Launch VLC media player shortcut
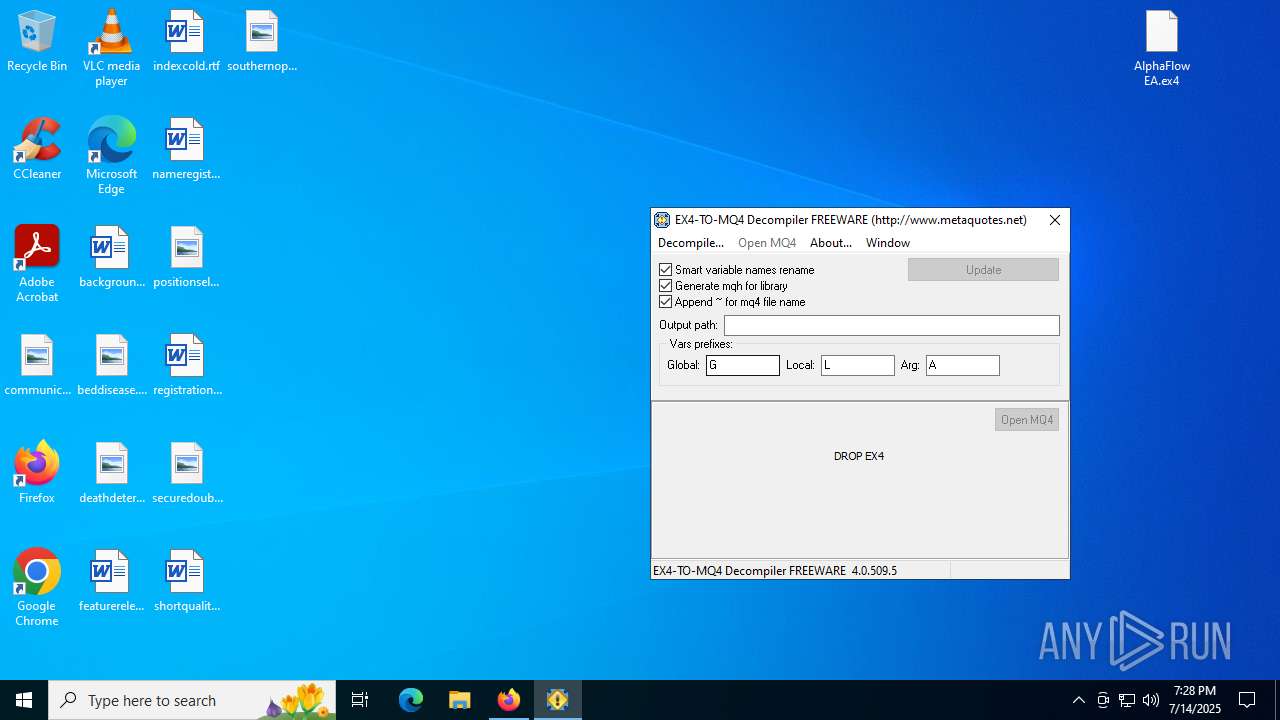The height and width of the screenshot is (720, 1280). [x=111, y=48]
